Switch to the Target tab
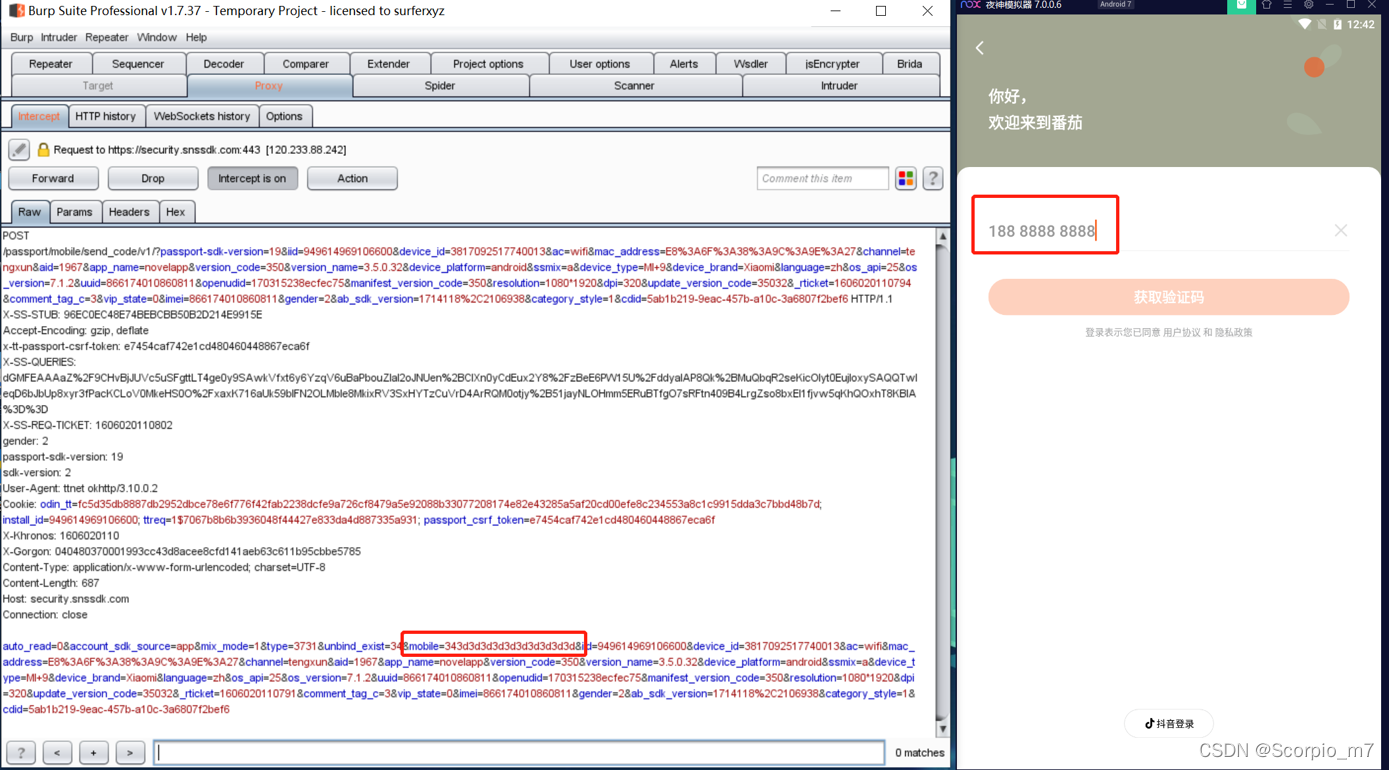Screen dimensions: 1389x770 98,86
